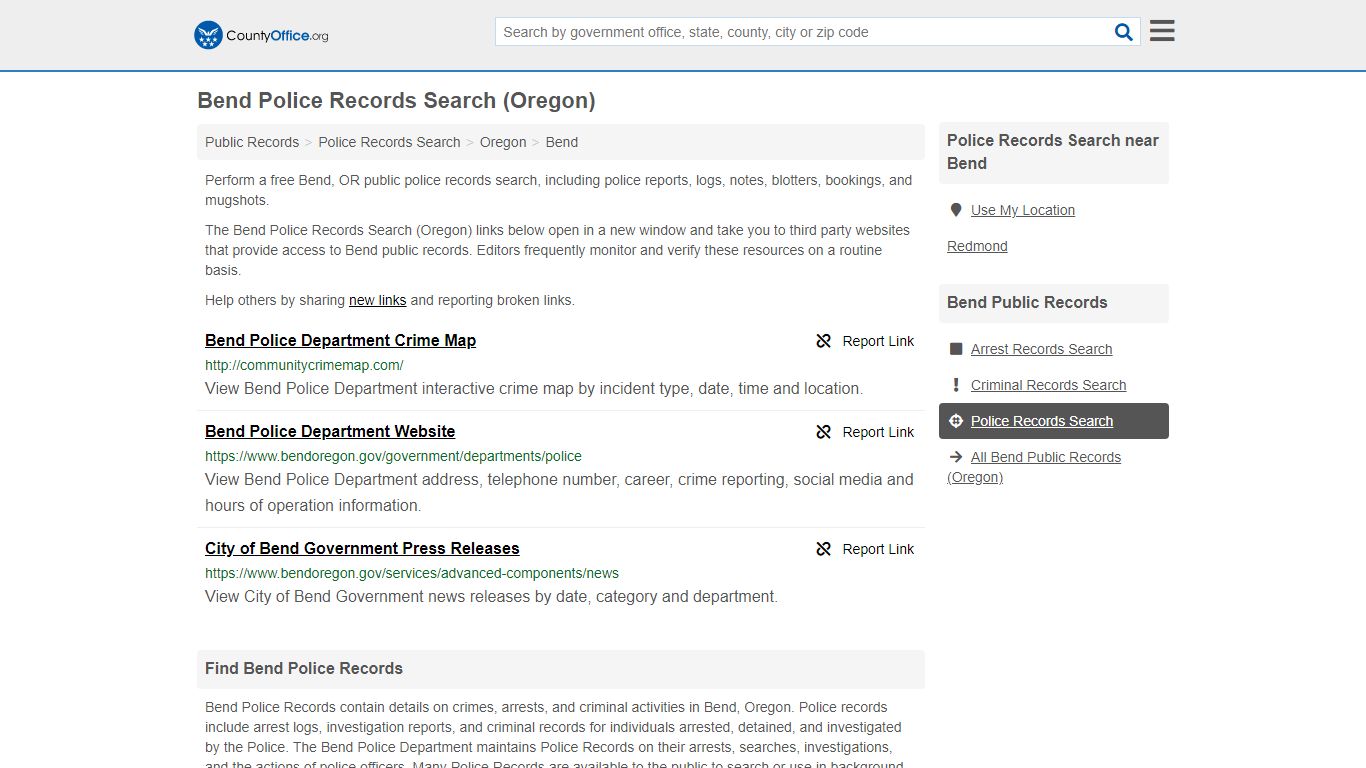Click the search magnifier icon
This screenshot has height=768, width=1366.
pyautogui.click(x=1124, y=32)
